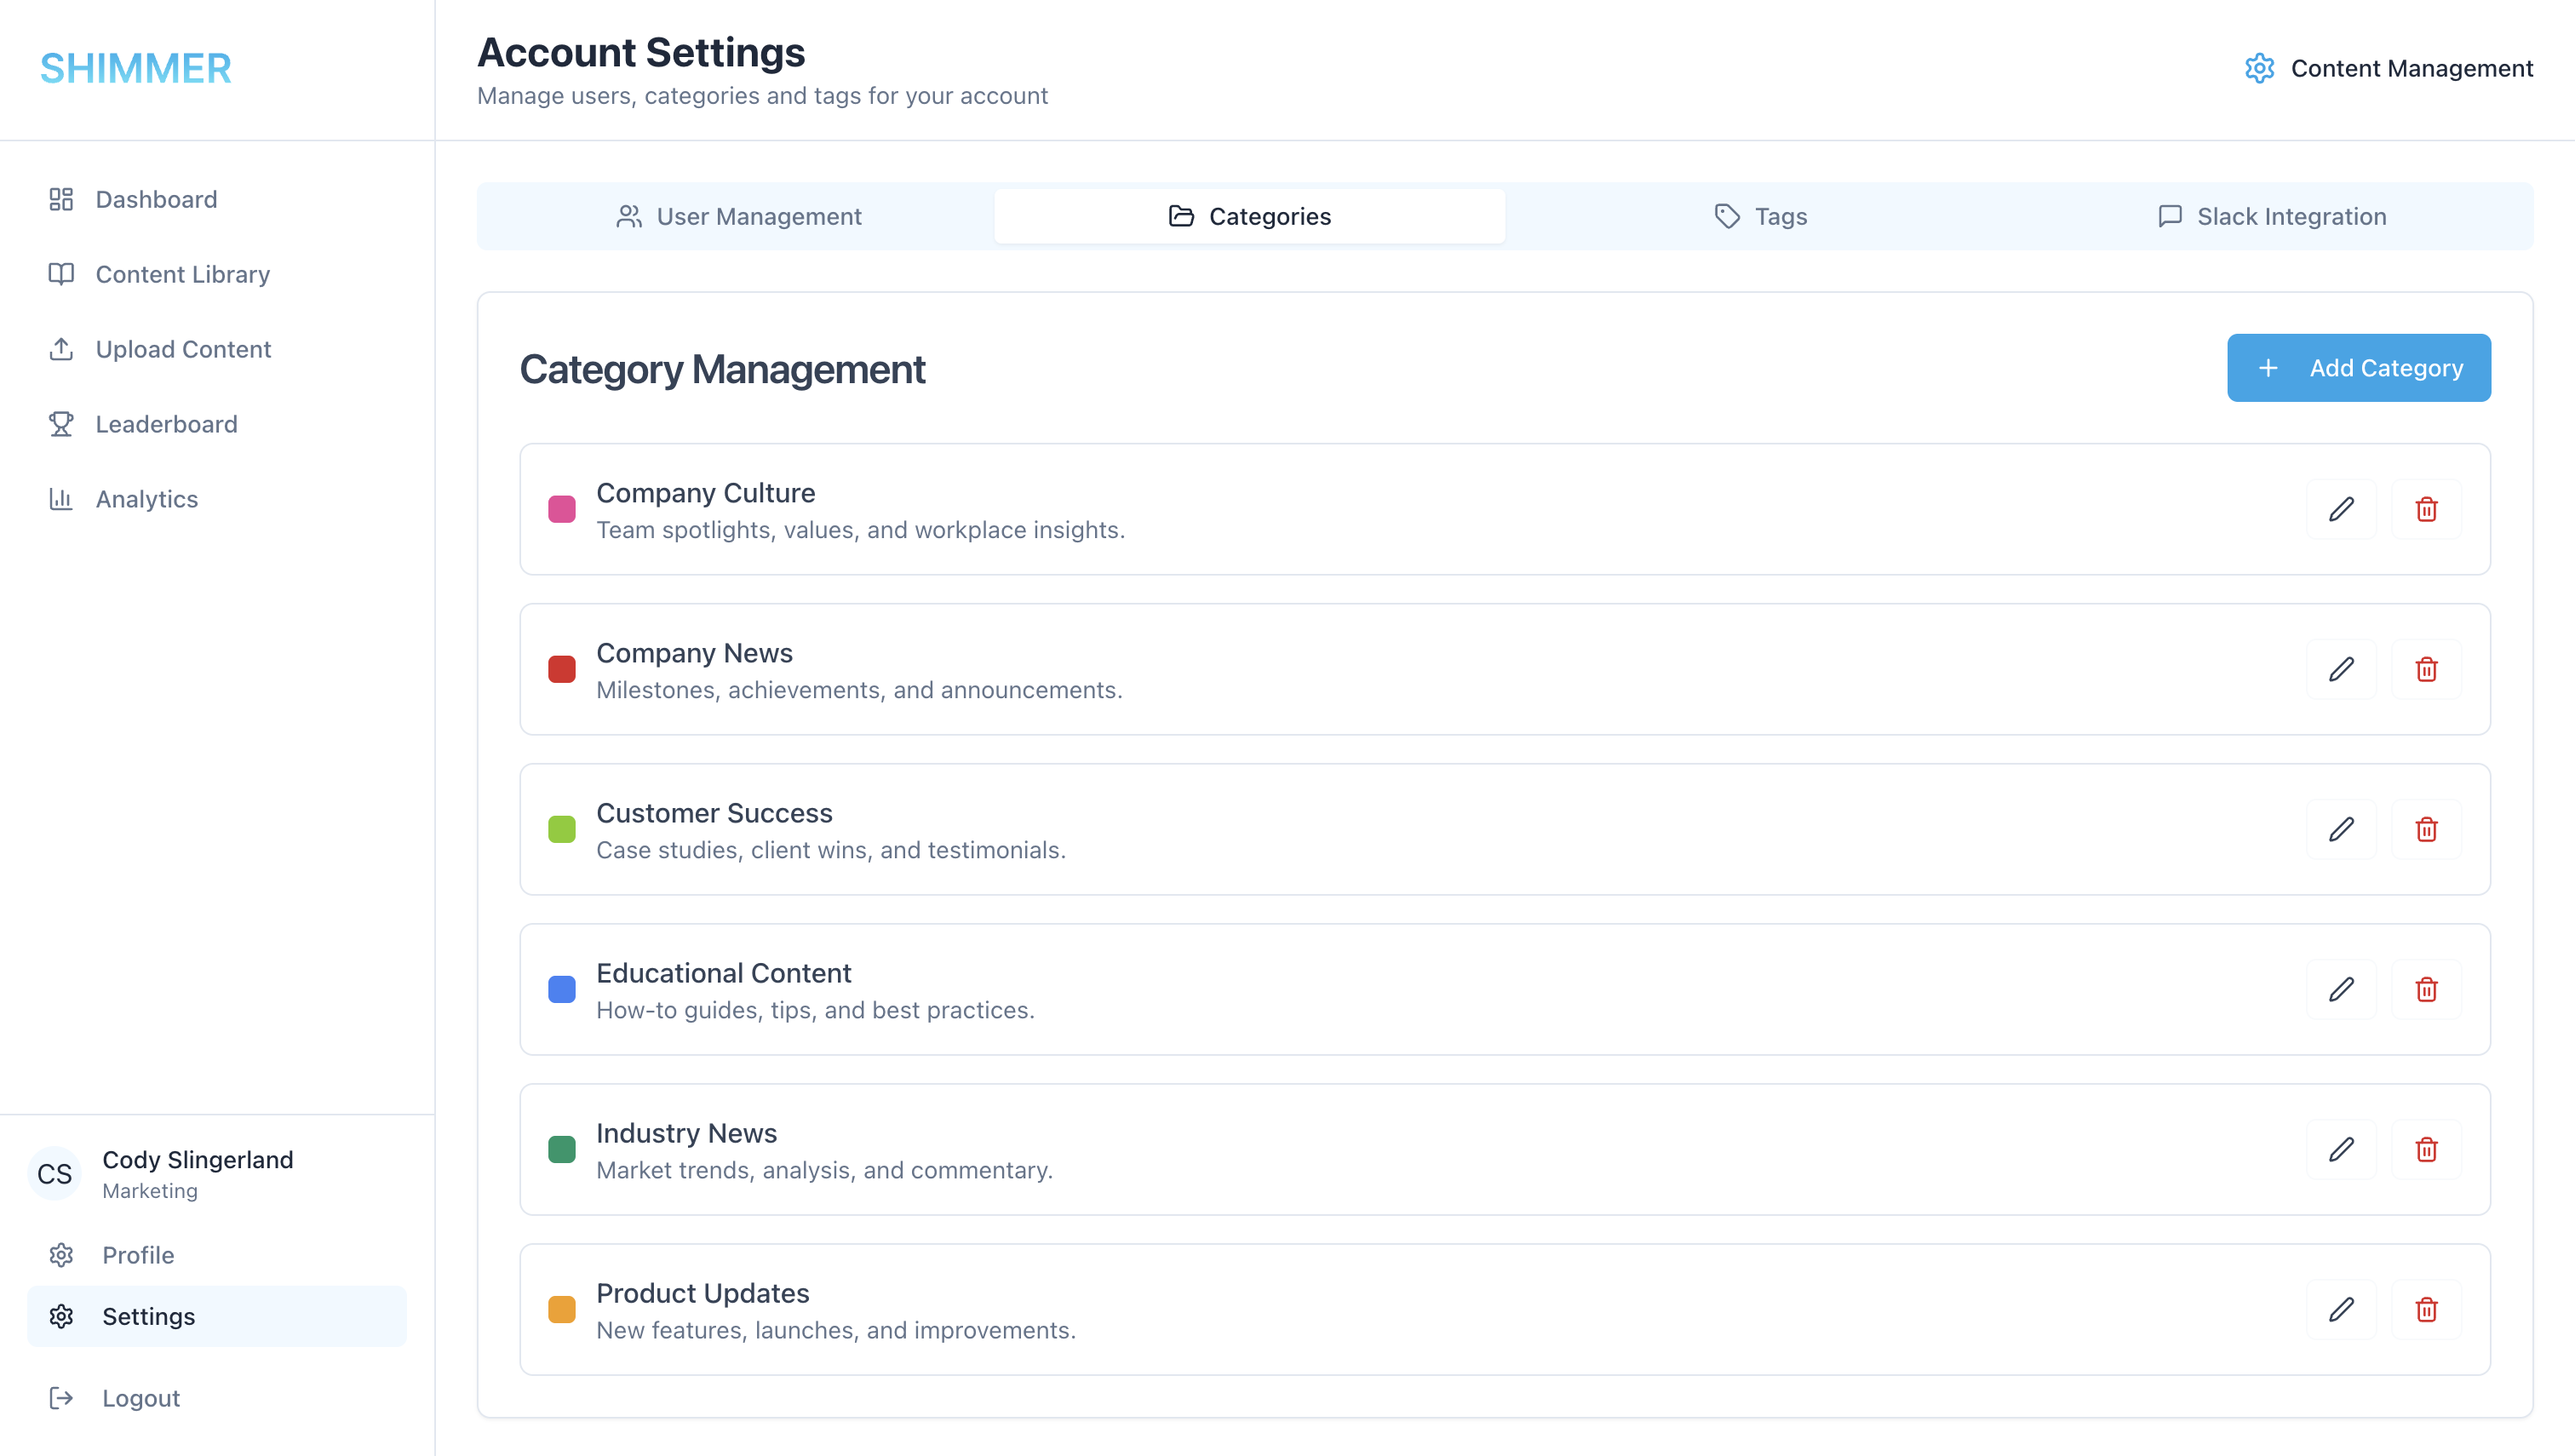This screenshot has height=1456, width=2575.
Task: Open the Profile settings
Action: (139, 1255)
